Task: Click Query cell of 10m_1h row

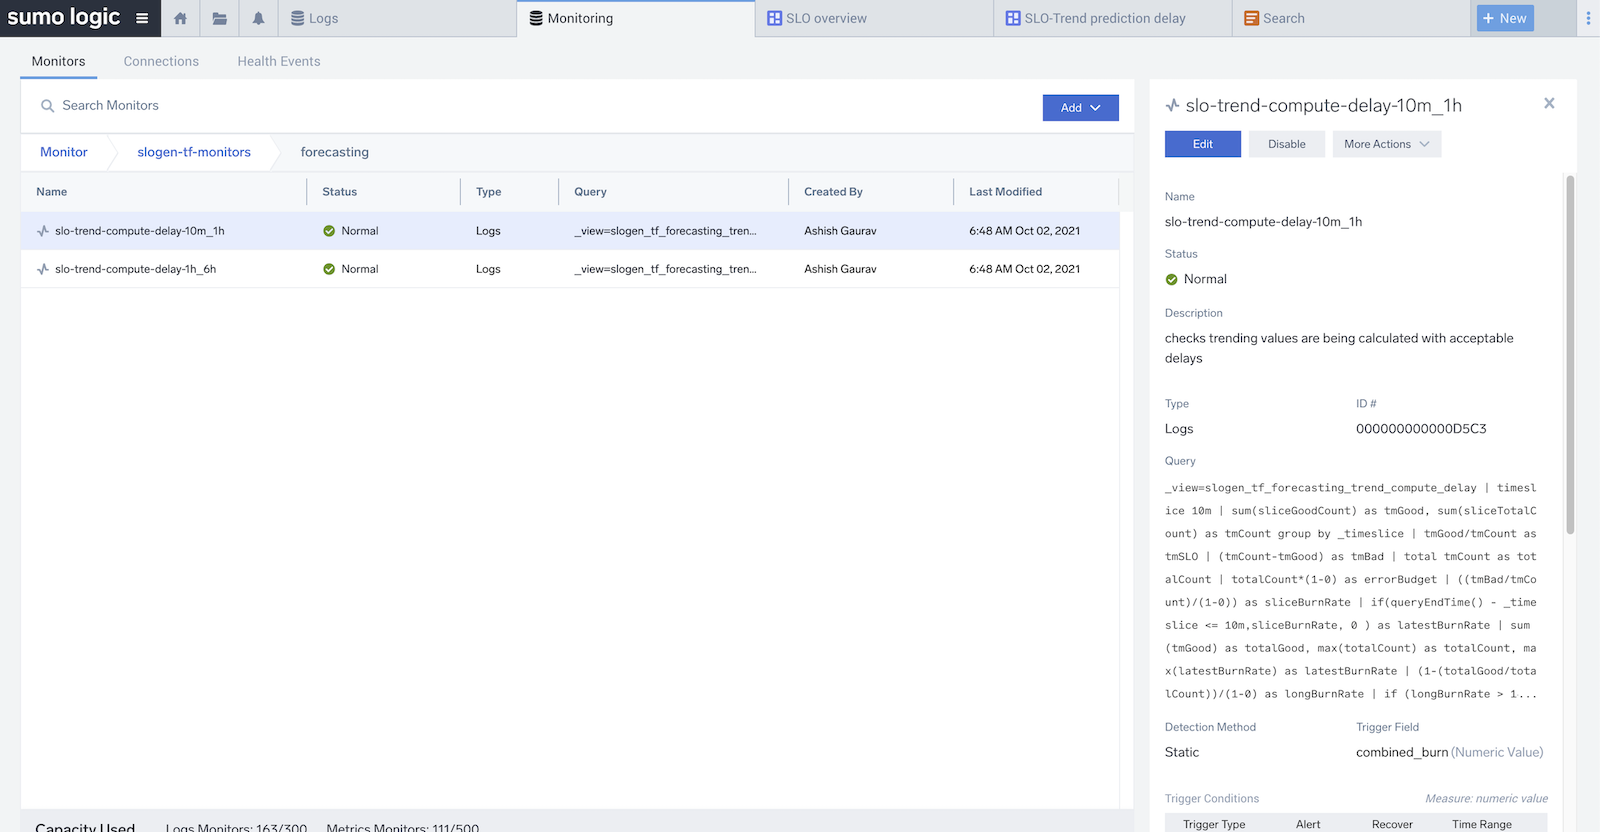Action: [x=665, y=231]
